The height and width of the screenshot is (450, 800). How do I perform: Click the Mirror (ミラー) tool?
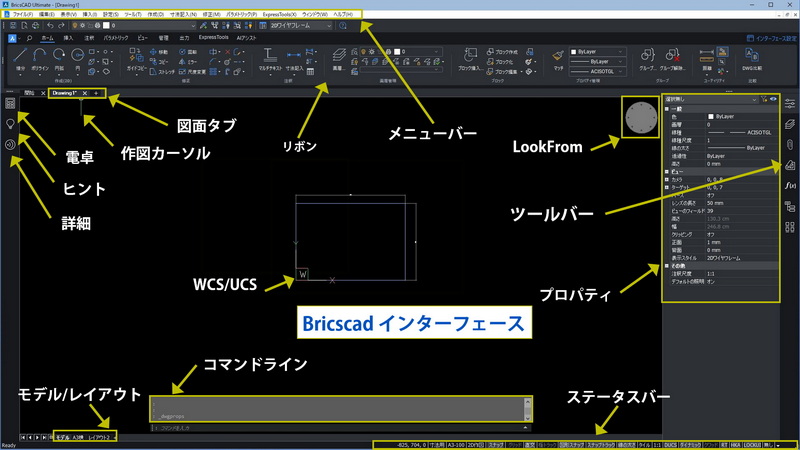[188, 62]
